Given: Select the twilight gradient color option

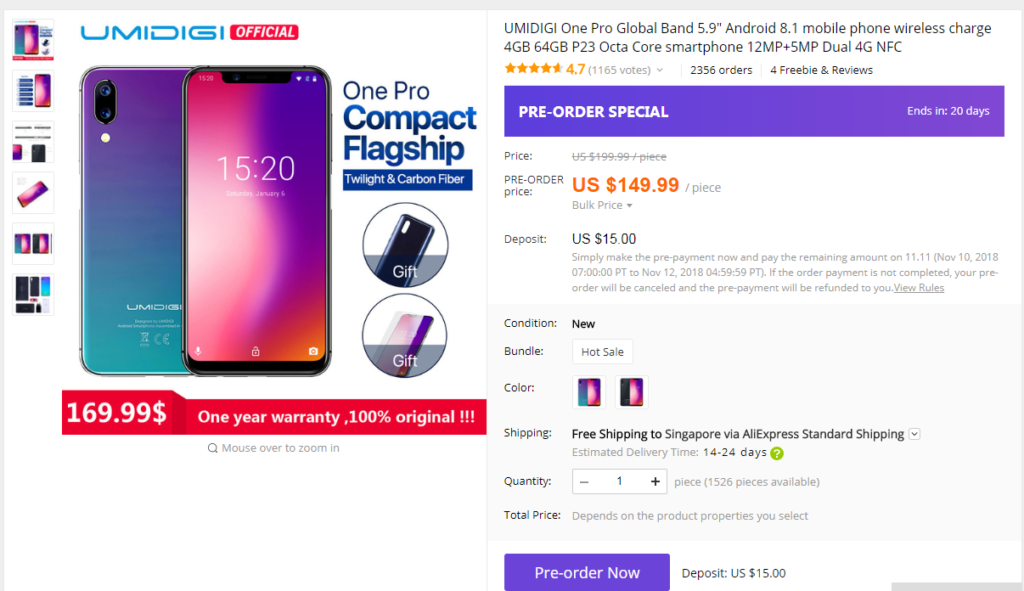Looking at the screenshot, I should [x=588, y=392].
